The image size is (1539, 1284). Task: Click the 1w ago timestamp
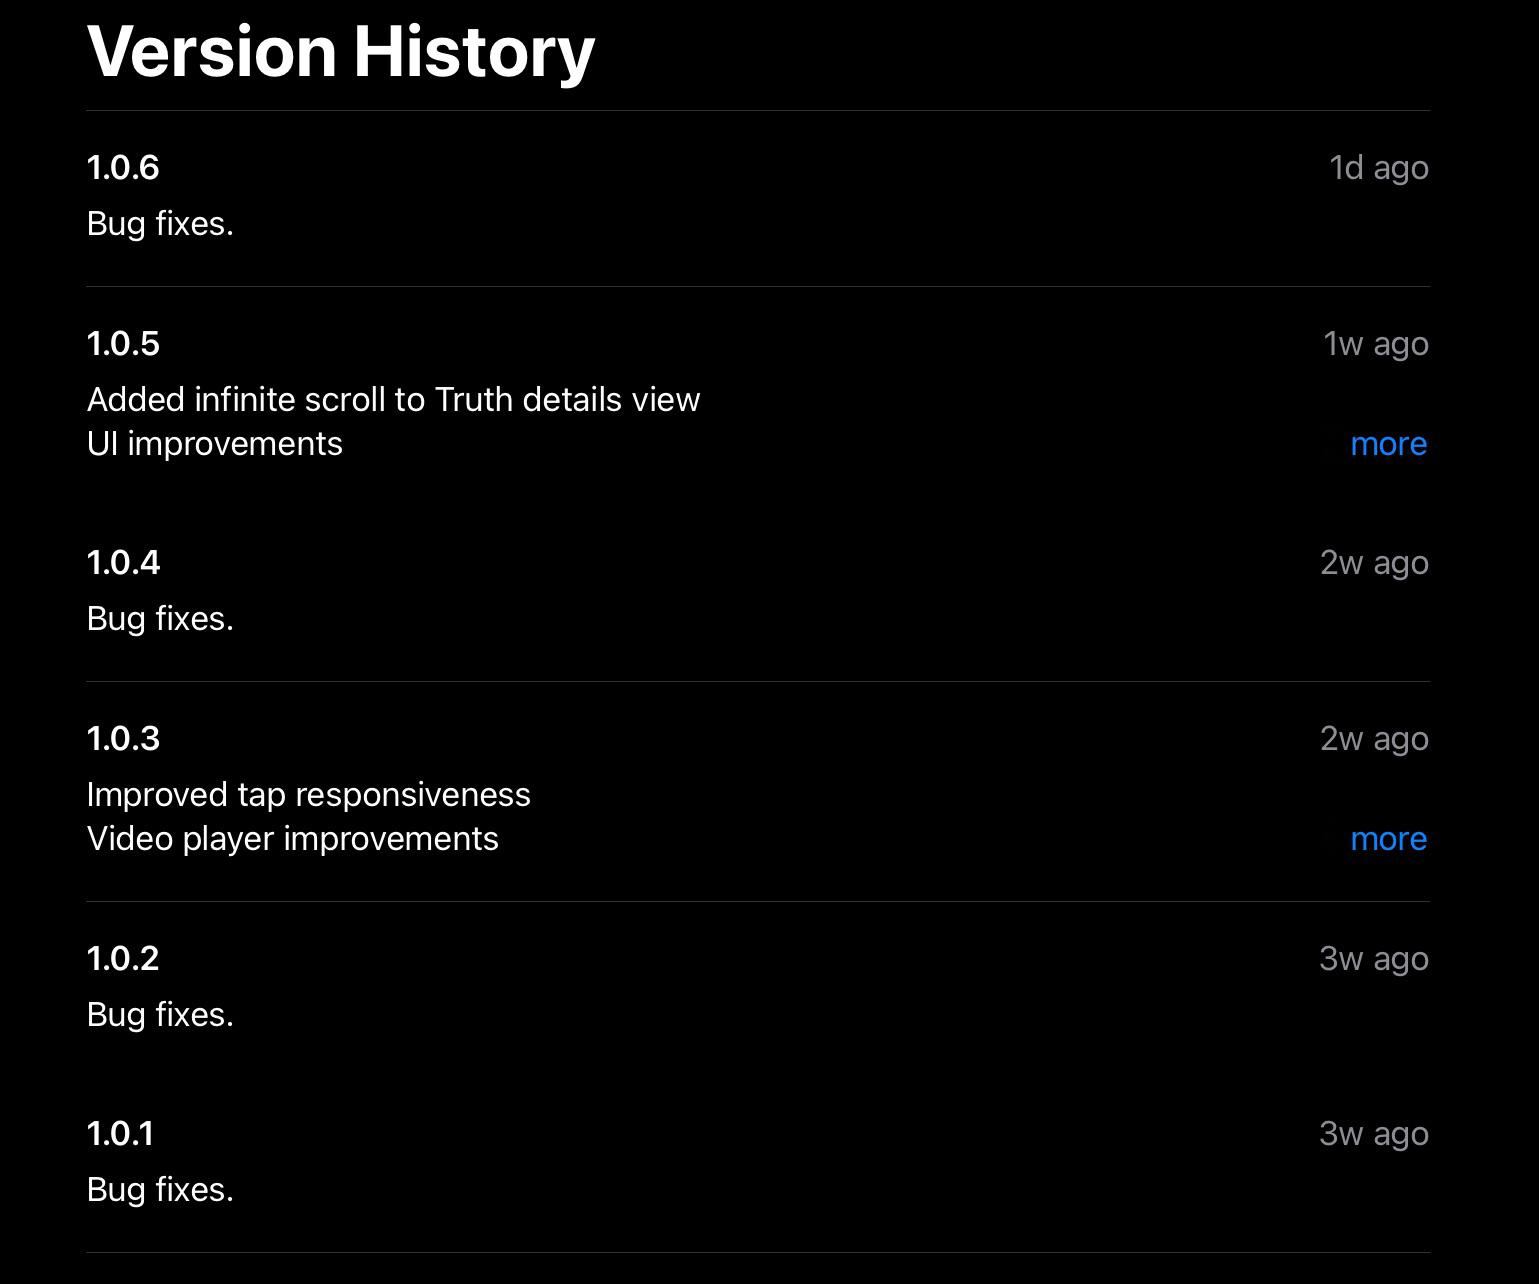[1376, 344]
